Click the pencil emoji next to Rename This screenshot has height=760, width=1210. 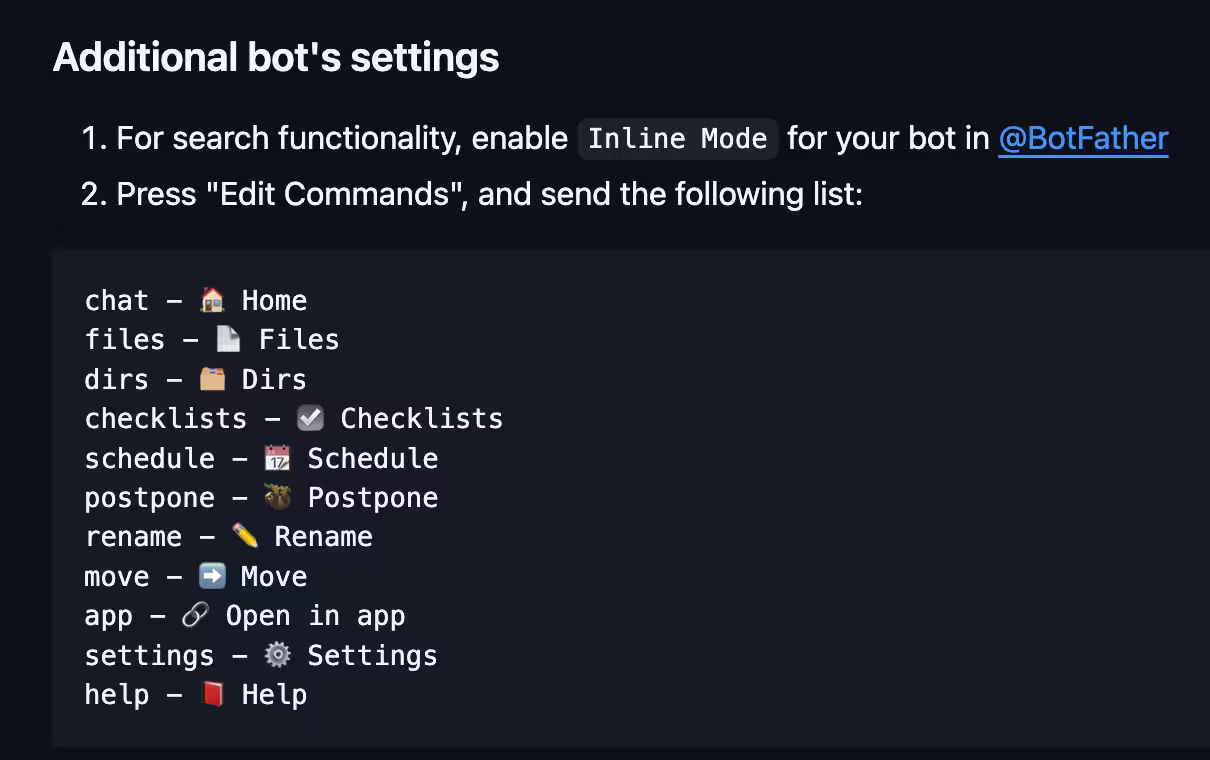tap(245, 536)
